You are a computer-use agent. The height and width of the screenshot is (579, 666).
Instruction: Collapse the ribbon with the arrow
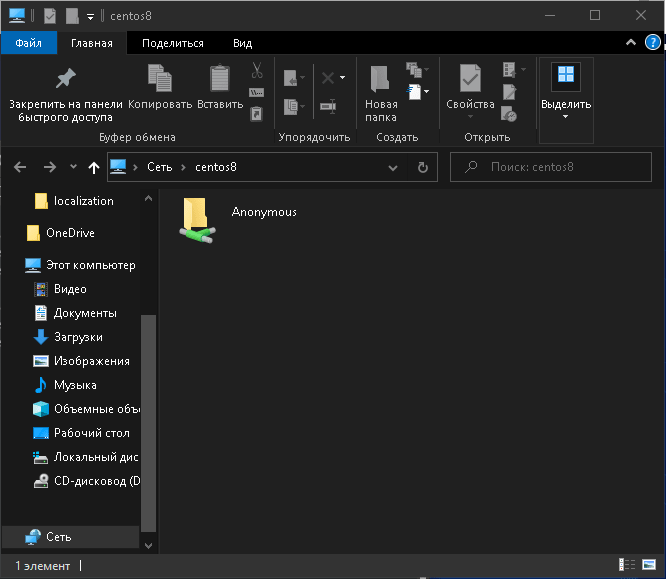pos(631,42)
